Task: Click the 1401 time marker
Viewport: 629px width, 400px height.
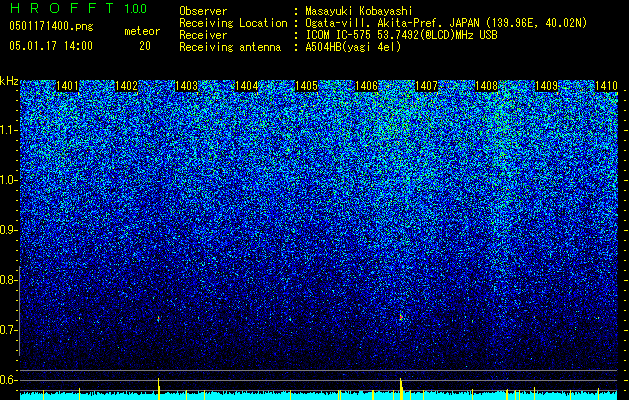Action: (x=67, y=86)
